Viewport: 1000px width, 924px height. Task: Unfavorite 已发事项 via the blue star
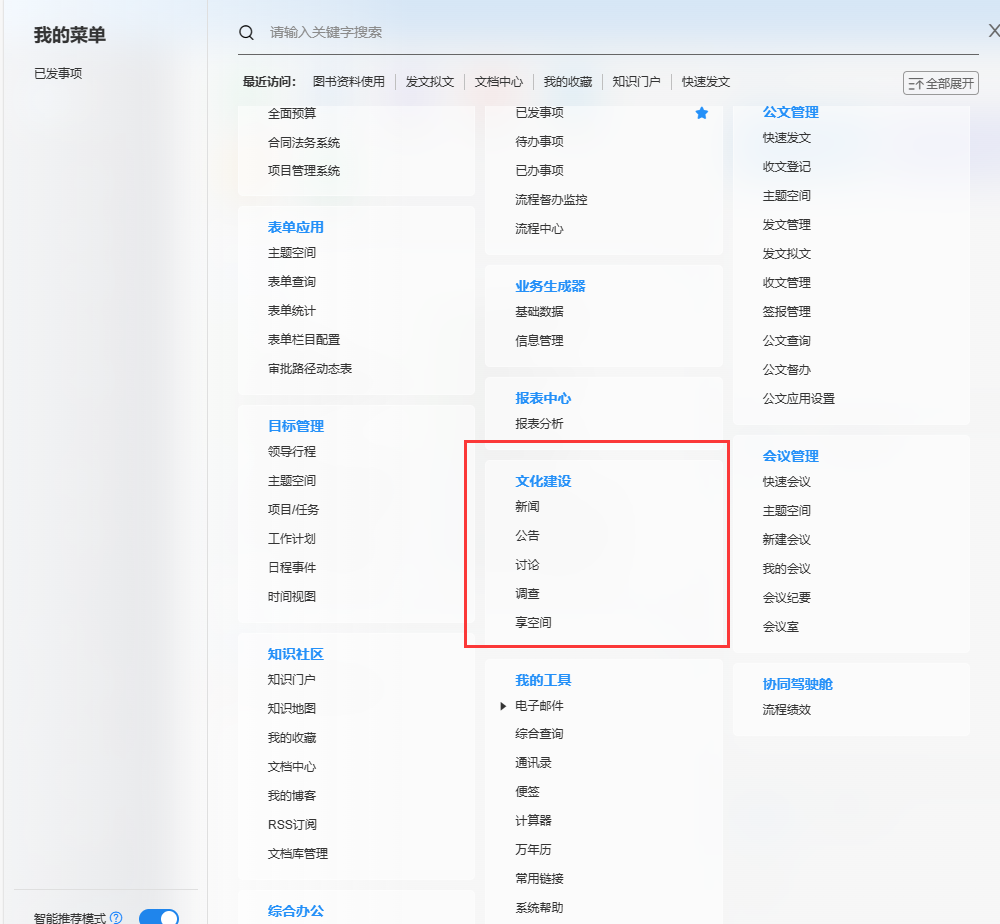702,113
